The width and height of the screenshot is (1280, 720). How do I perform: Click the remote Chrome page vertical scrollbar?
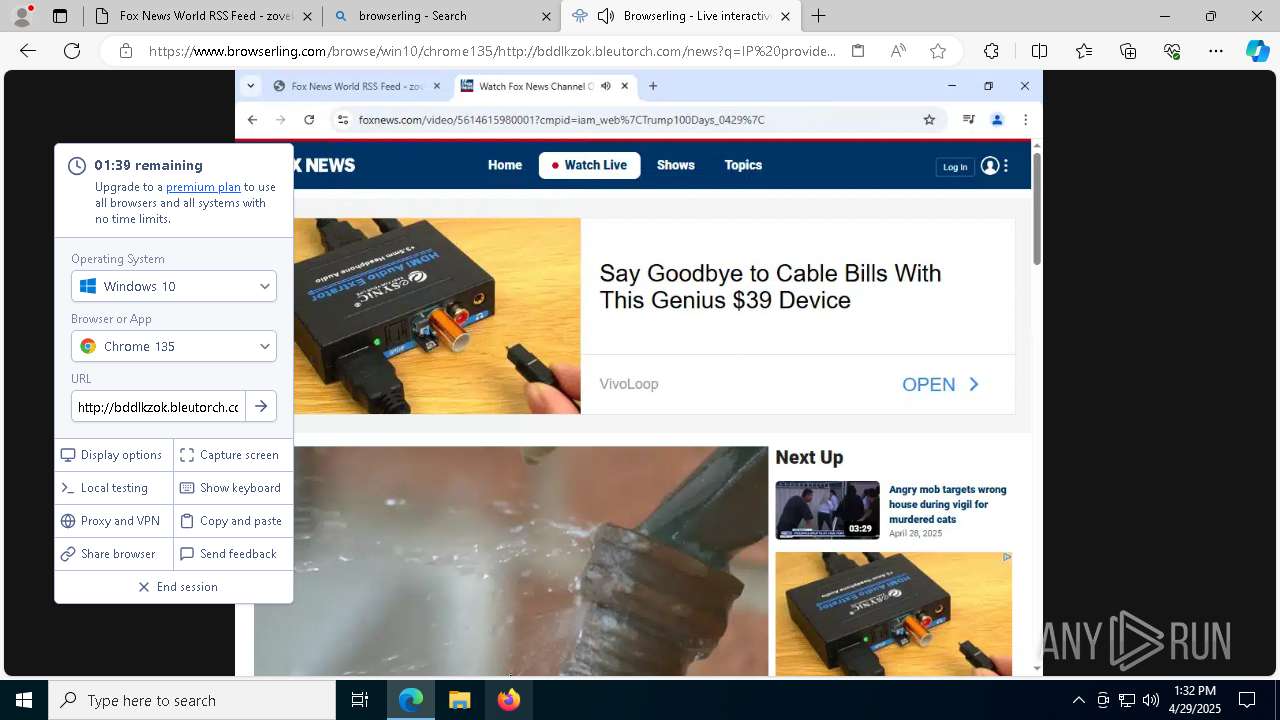[1037, 209]
